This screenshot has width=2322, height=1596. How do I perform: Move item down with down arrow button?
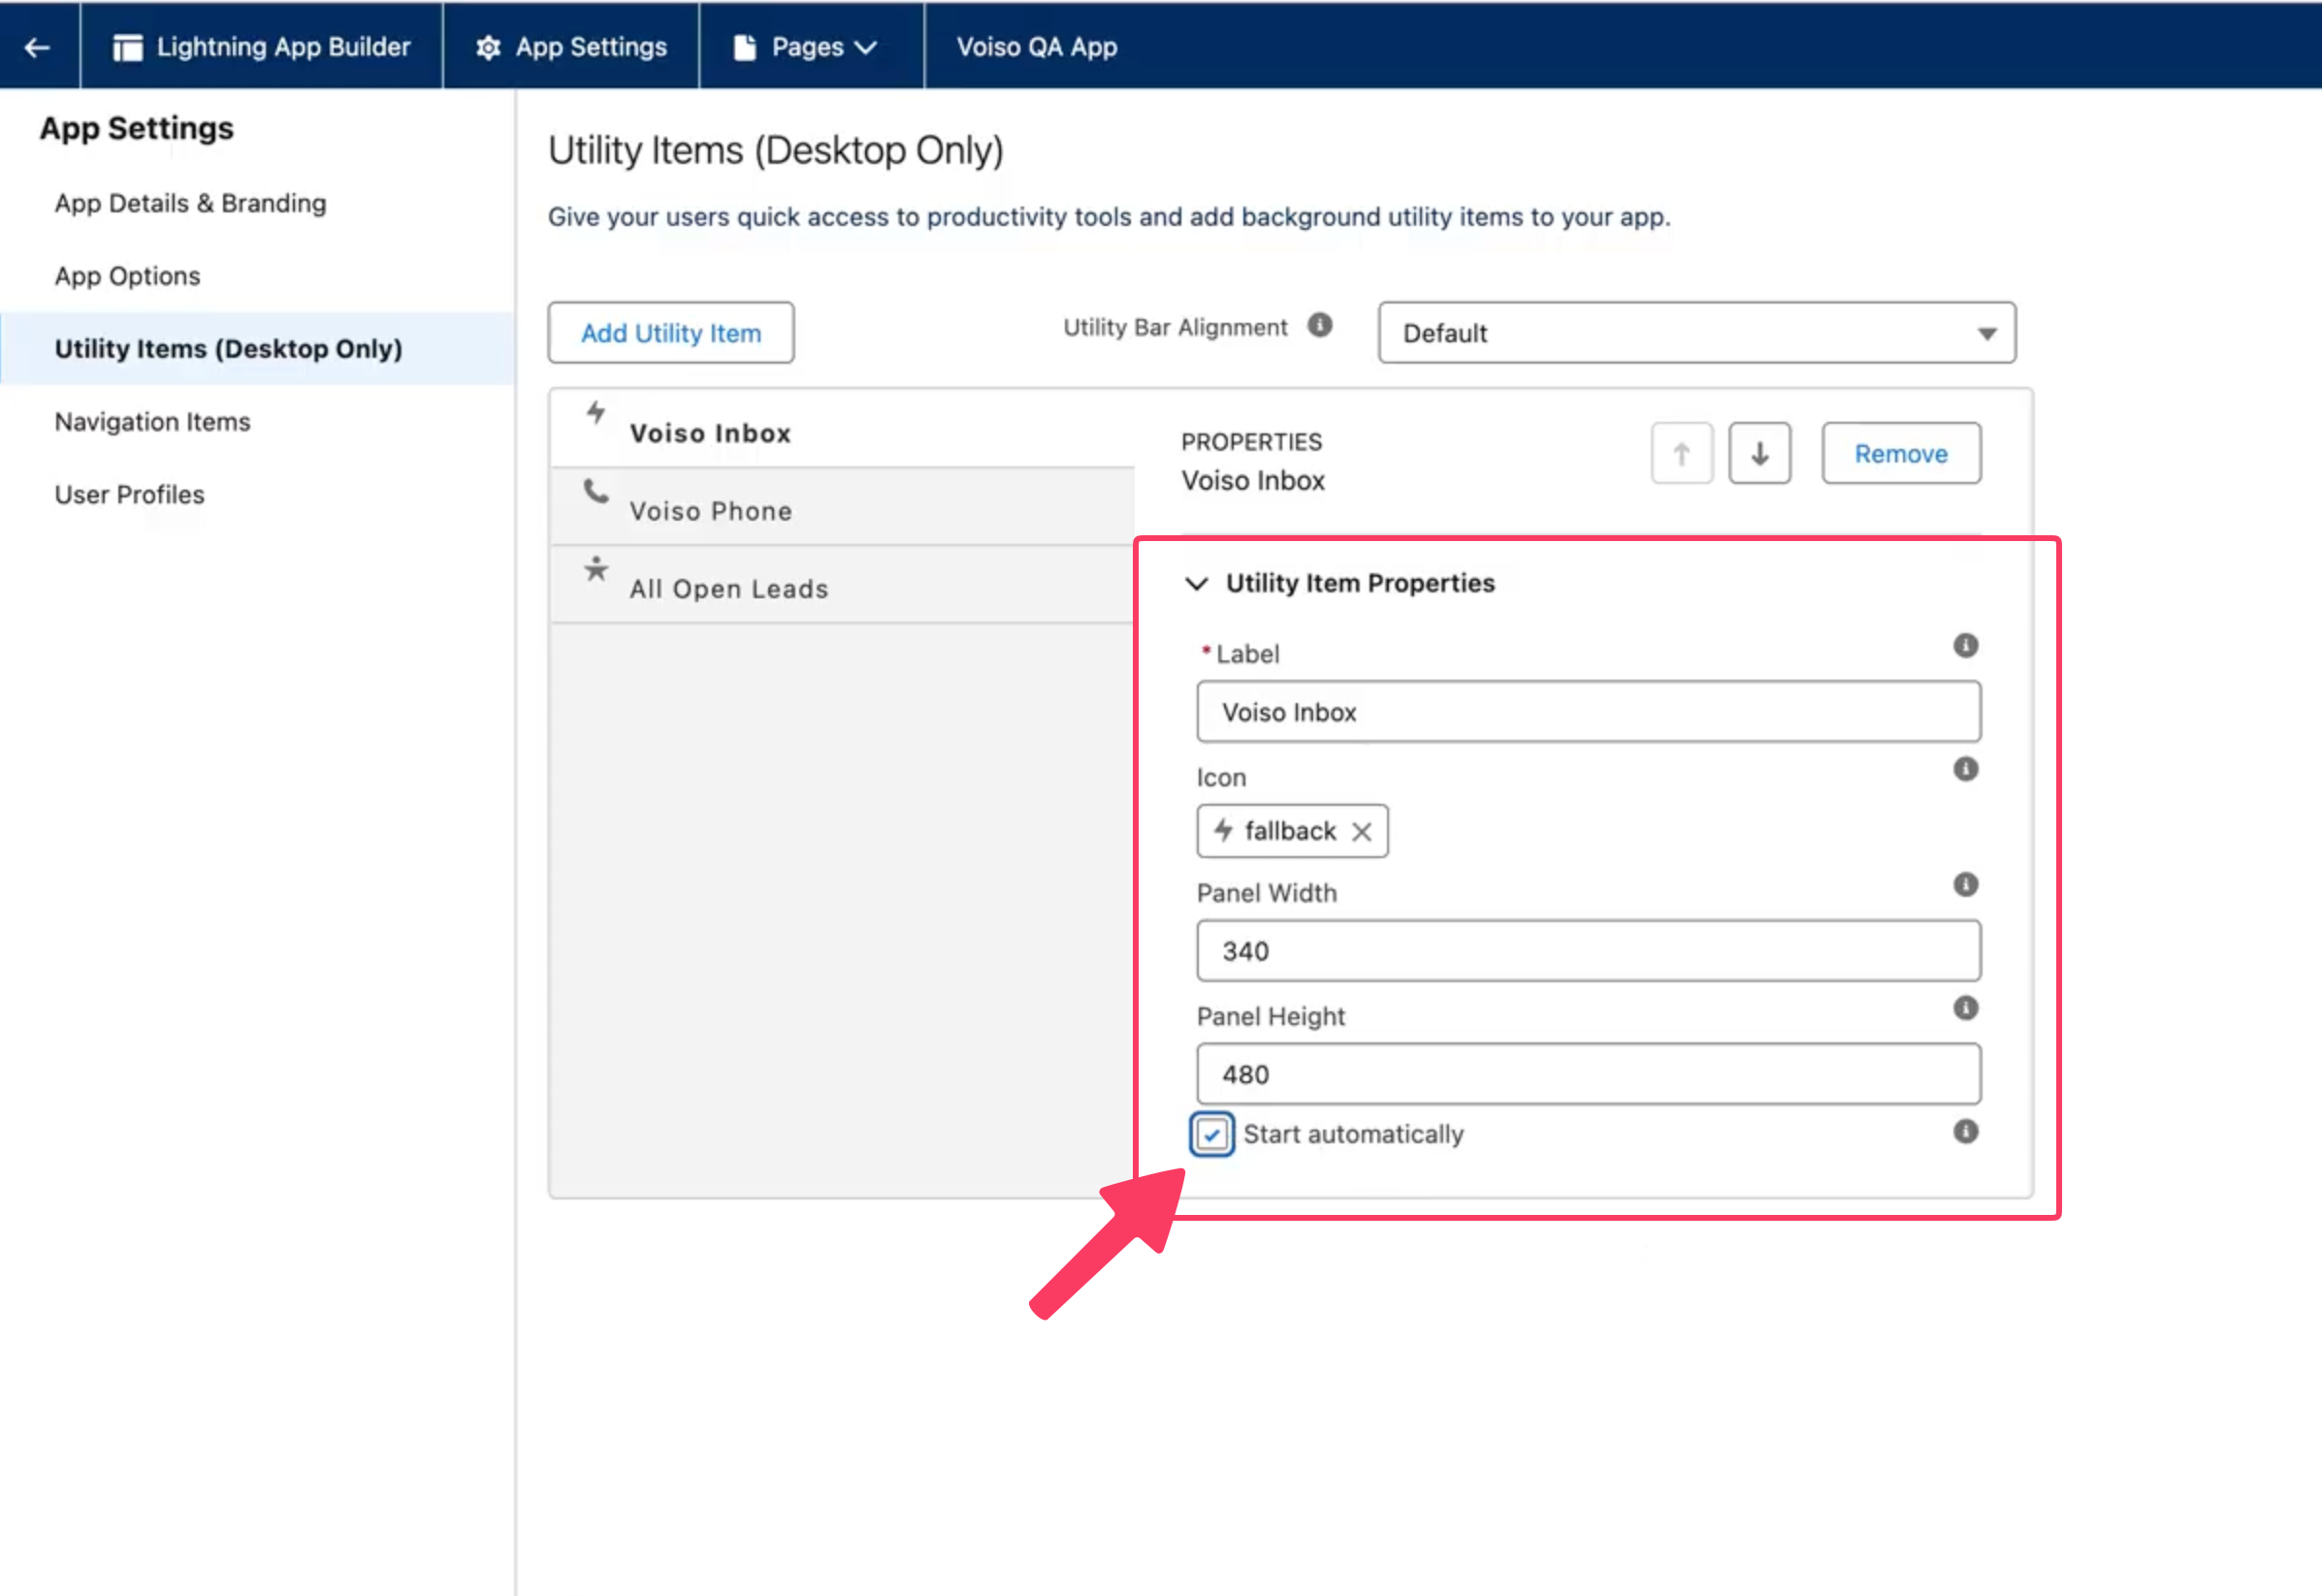pyautogui.click(x=1760, y=453)
